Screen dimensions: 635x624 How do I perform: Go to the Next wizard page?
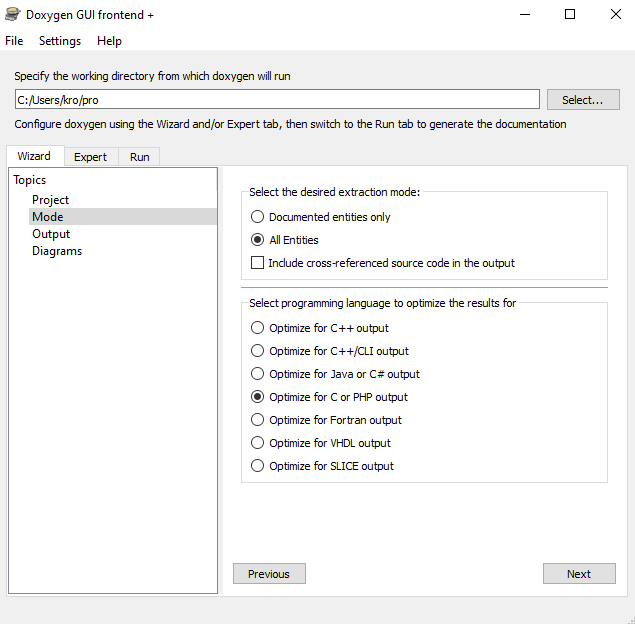579,574
